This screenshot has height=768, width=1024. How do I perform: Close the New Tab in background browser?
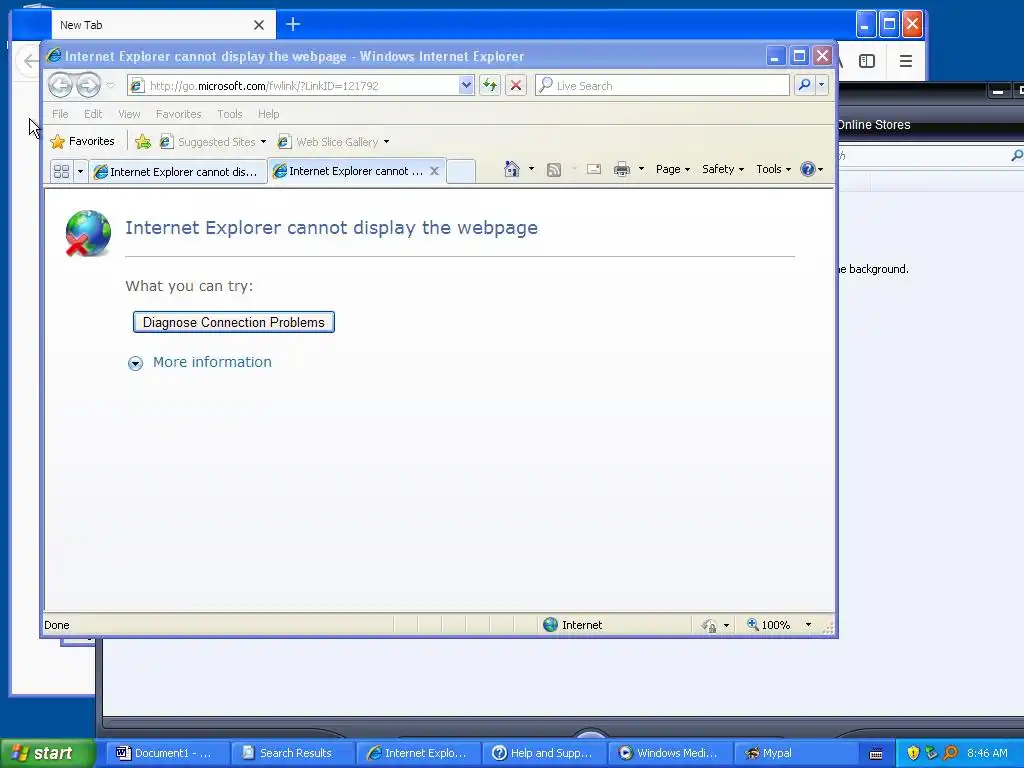[259, 25]
